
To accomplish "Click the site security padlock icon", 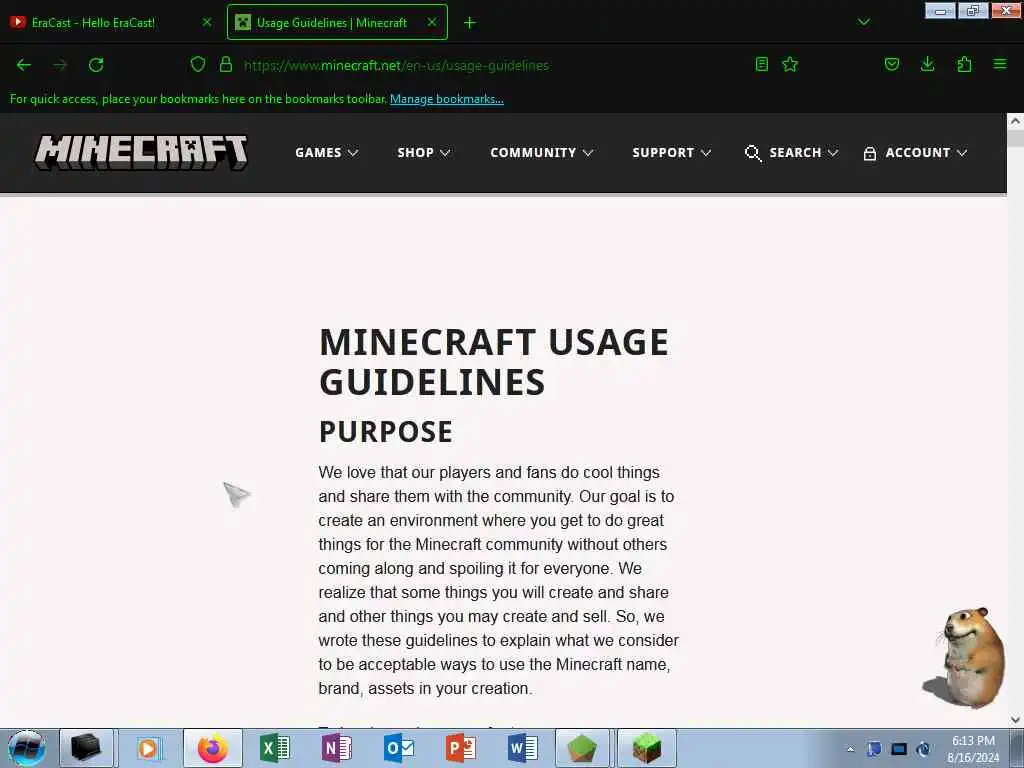I will tap(226, 64).
